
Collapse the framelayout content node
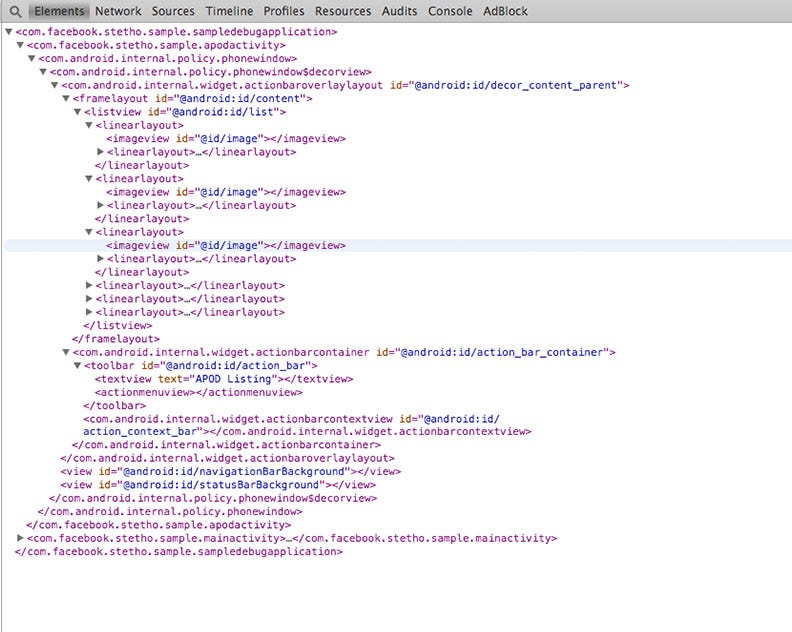66,99
